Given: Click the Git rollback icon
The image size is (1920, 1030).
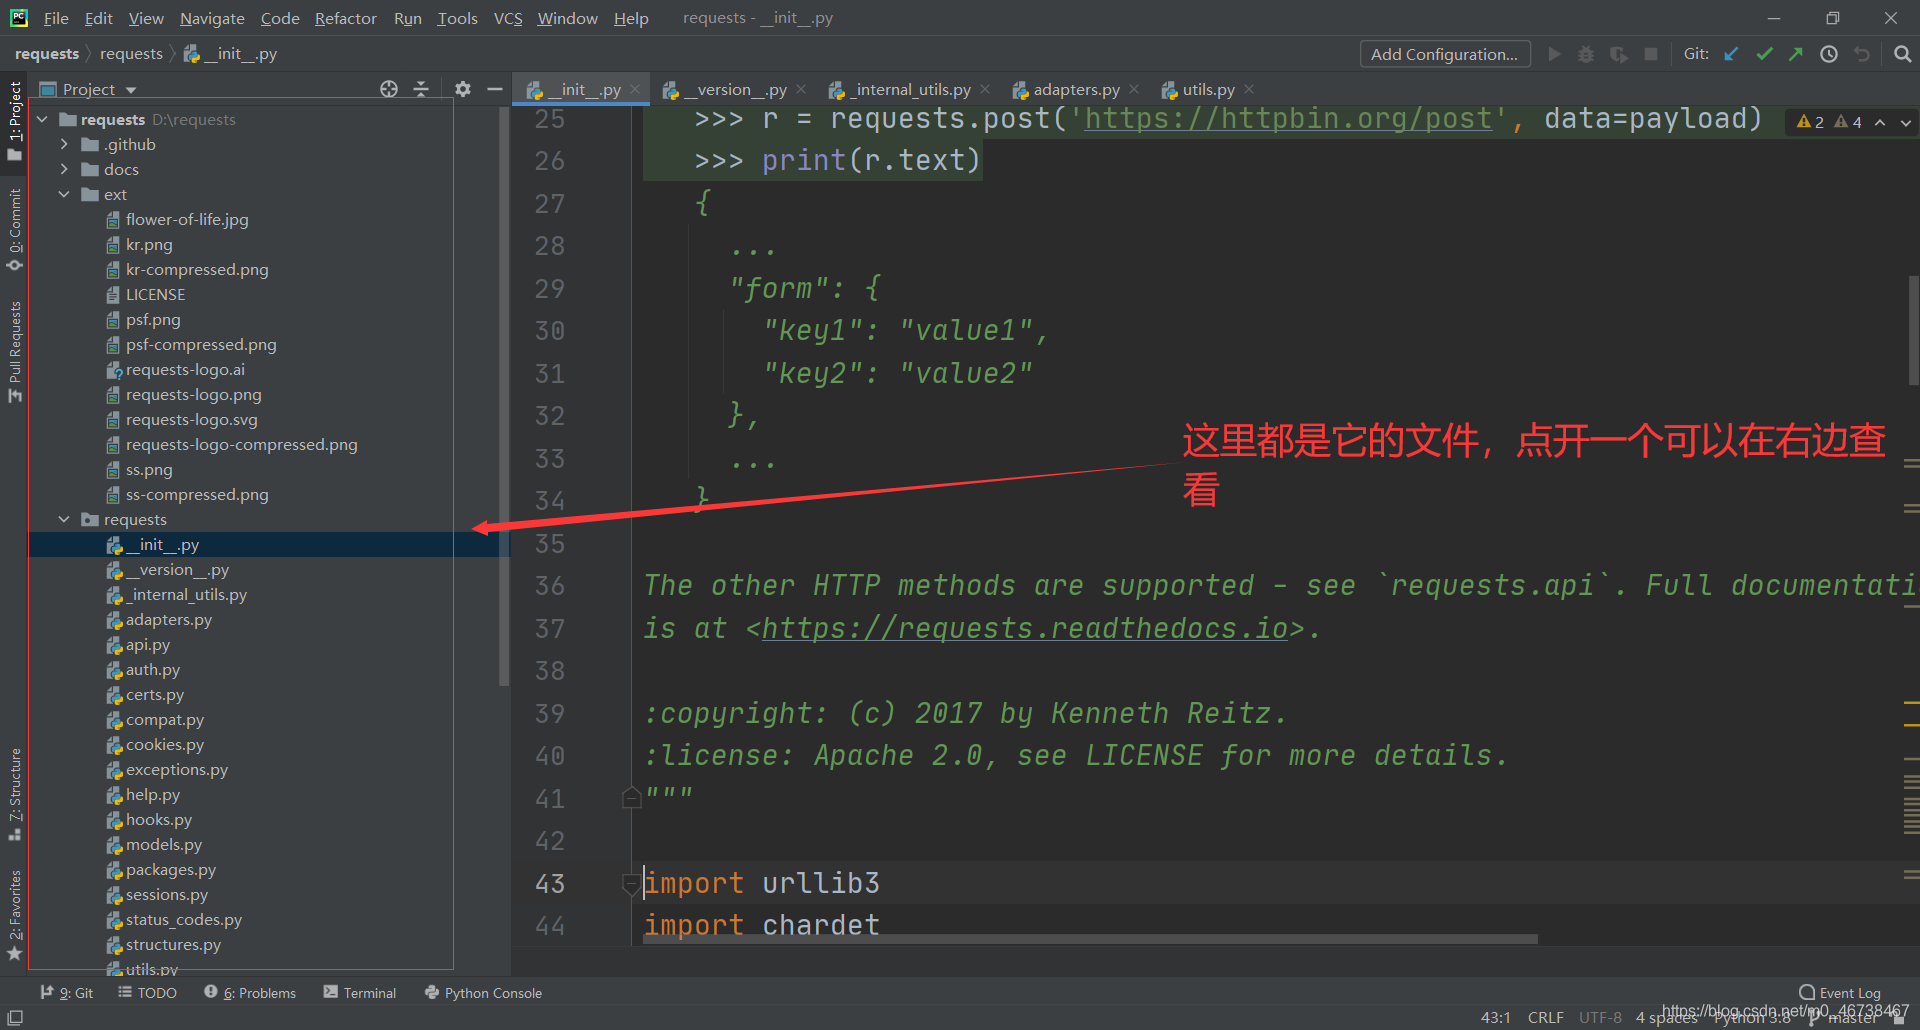Looking at the screenshot, I should point(1862,54).
